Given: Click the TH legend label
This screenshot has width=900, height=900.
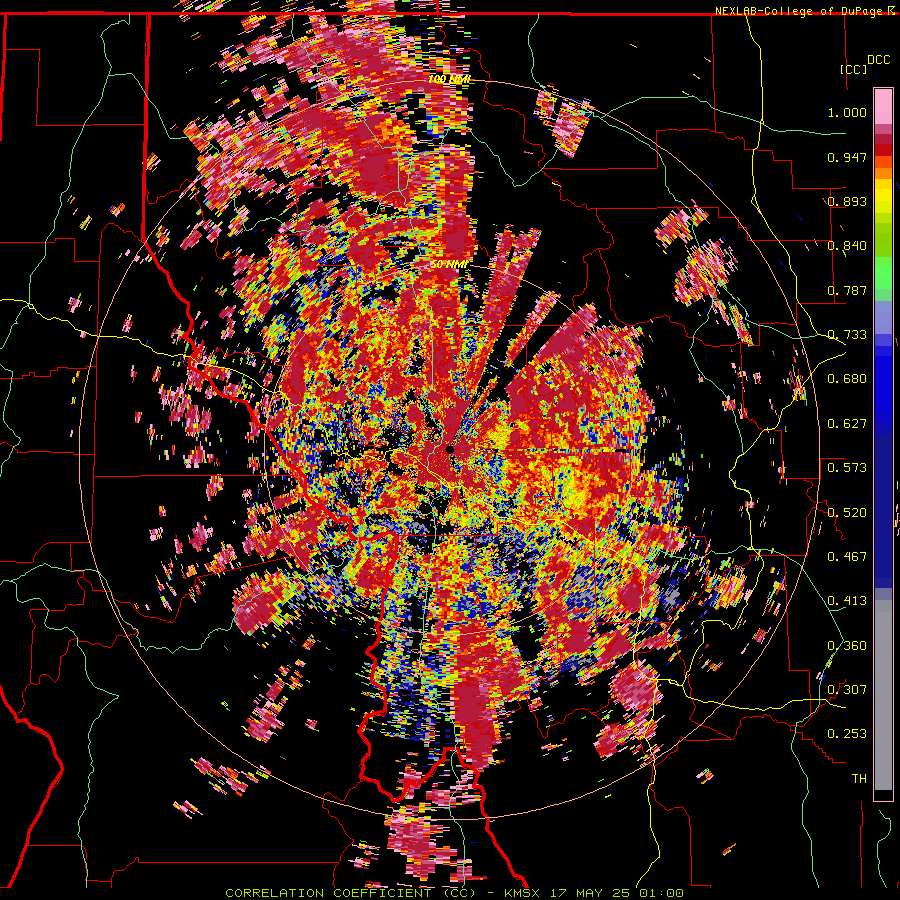Looking at the screenshot, I should coord(859,779).
